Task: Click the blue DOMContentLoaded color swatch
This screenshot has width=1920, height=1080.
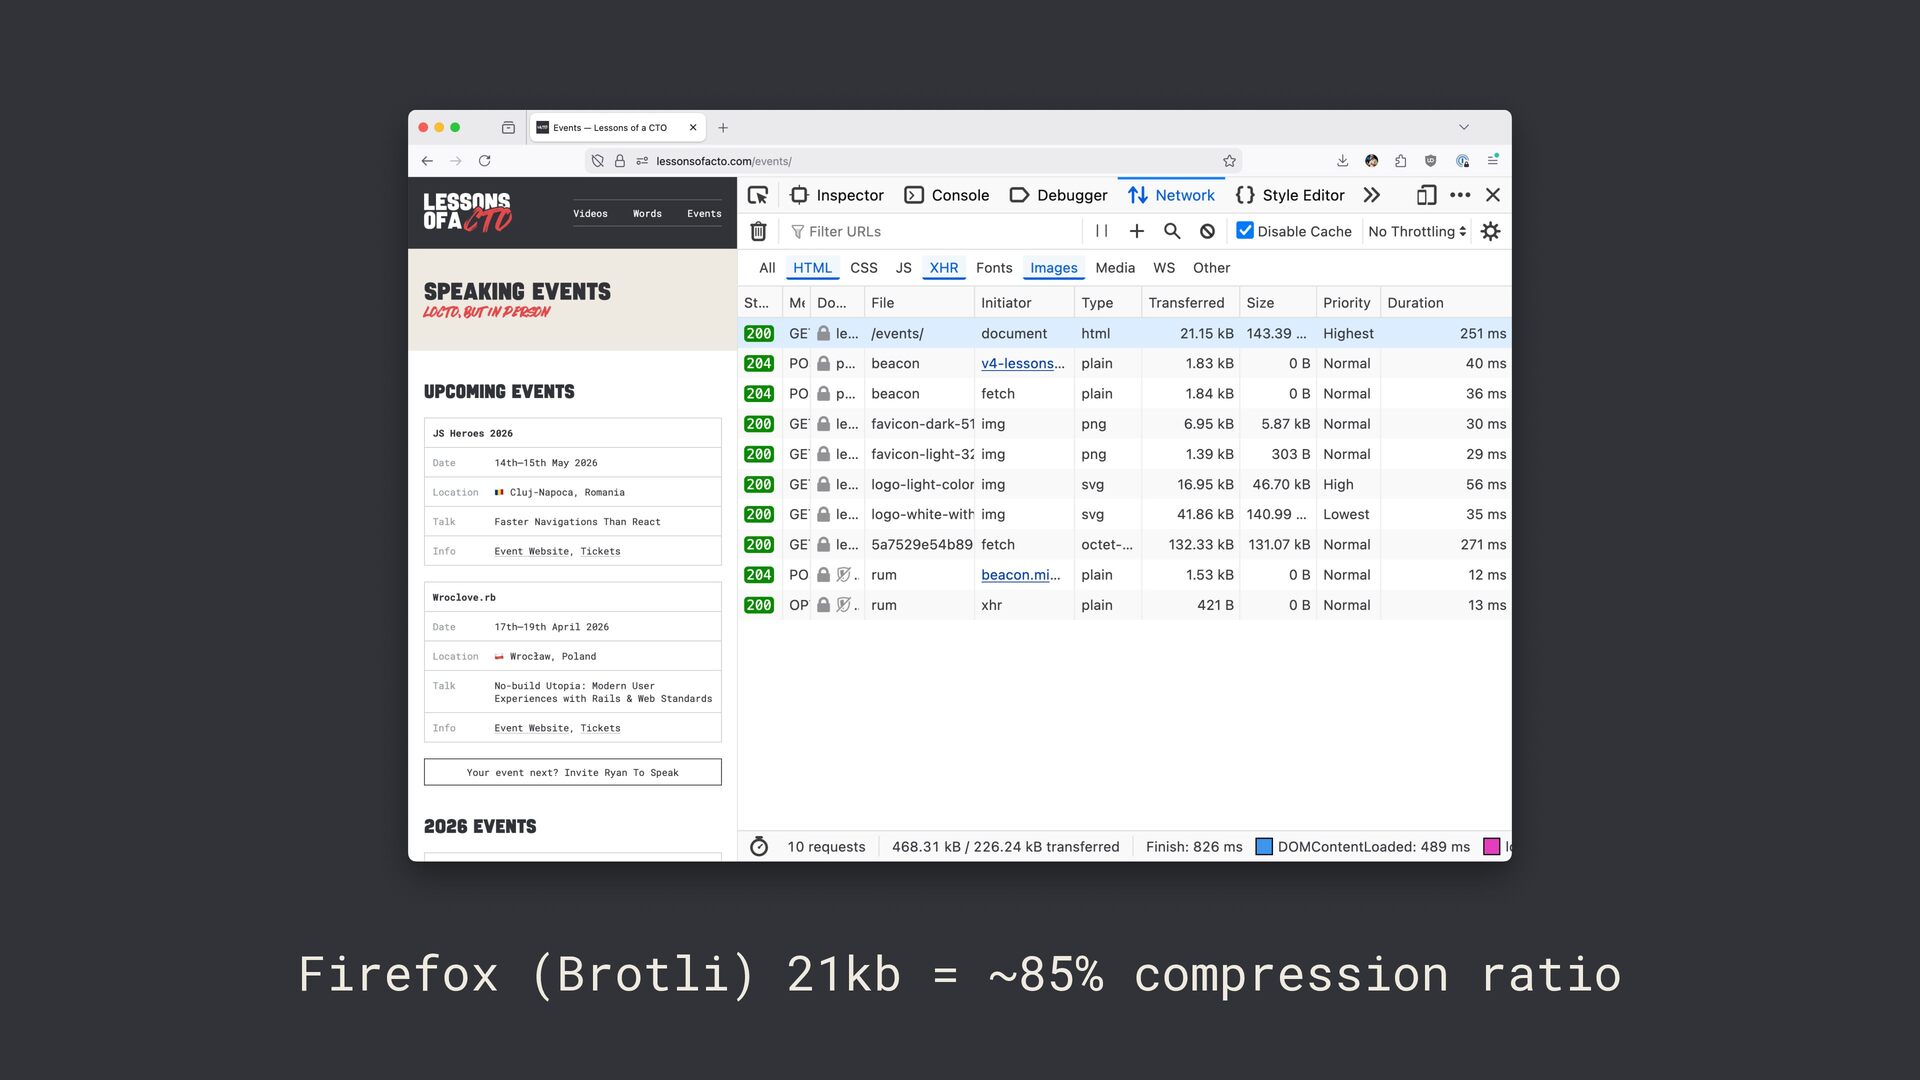Action: (x=1264, y=847)
